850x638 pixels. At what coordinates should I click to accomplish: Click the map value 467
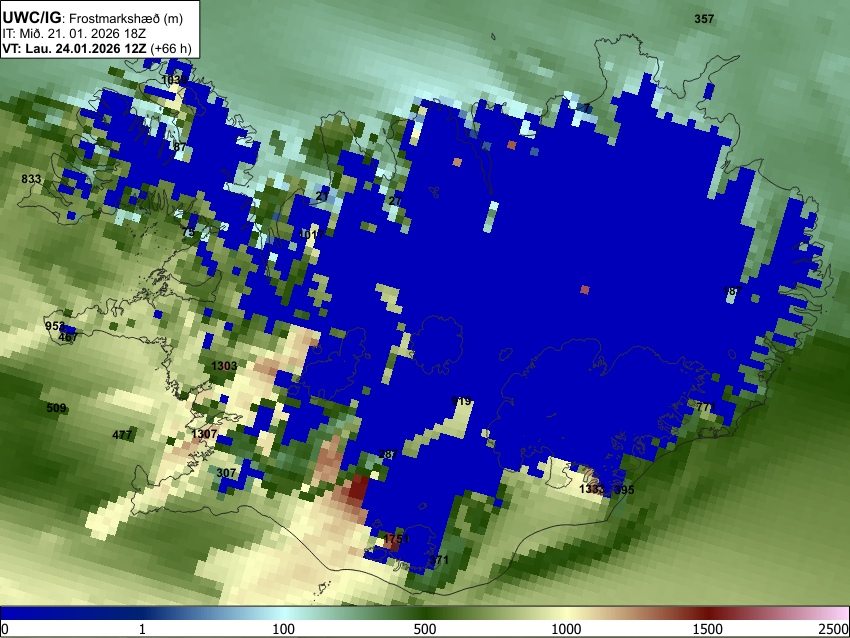tap(68, 337)
